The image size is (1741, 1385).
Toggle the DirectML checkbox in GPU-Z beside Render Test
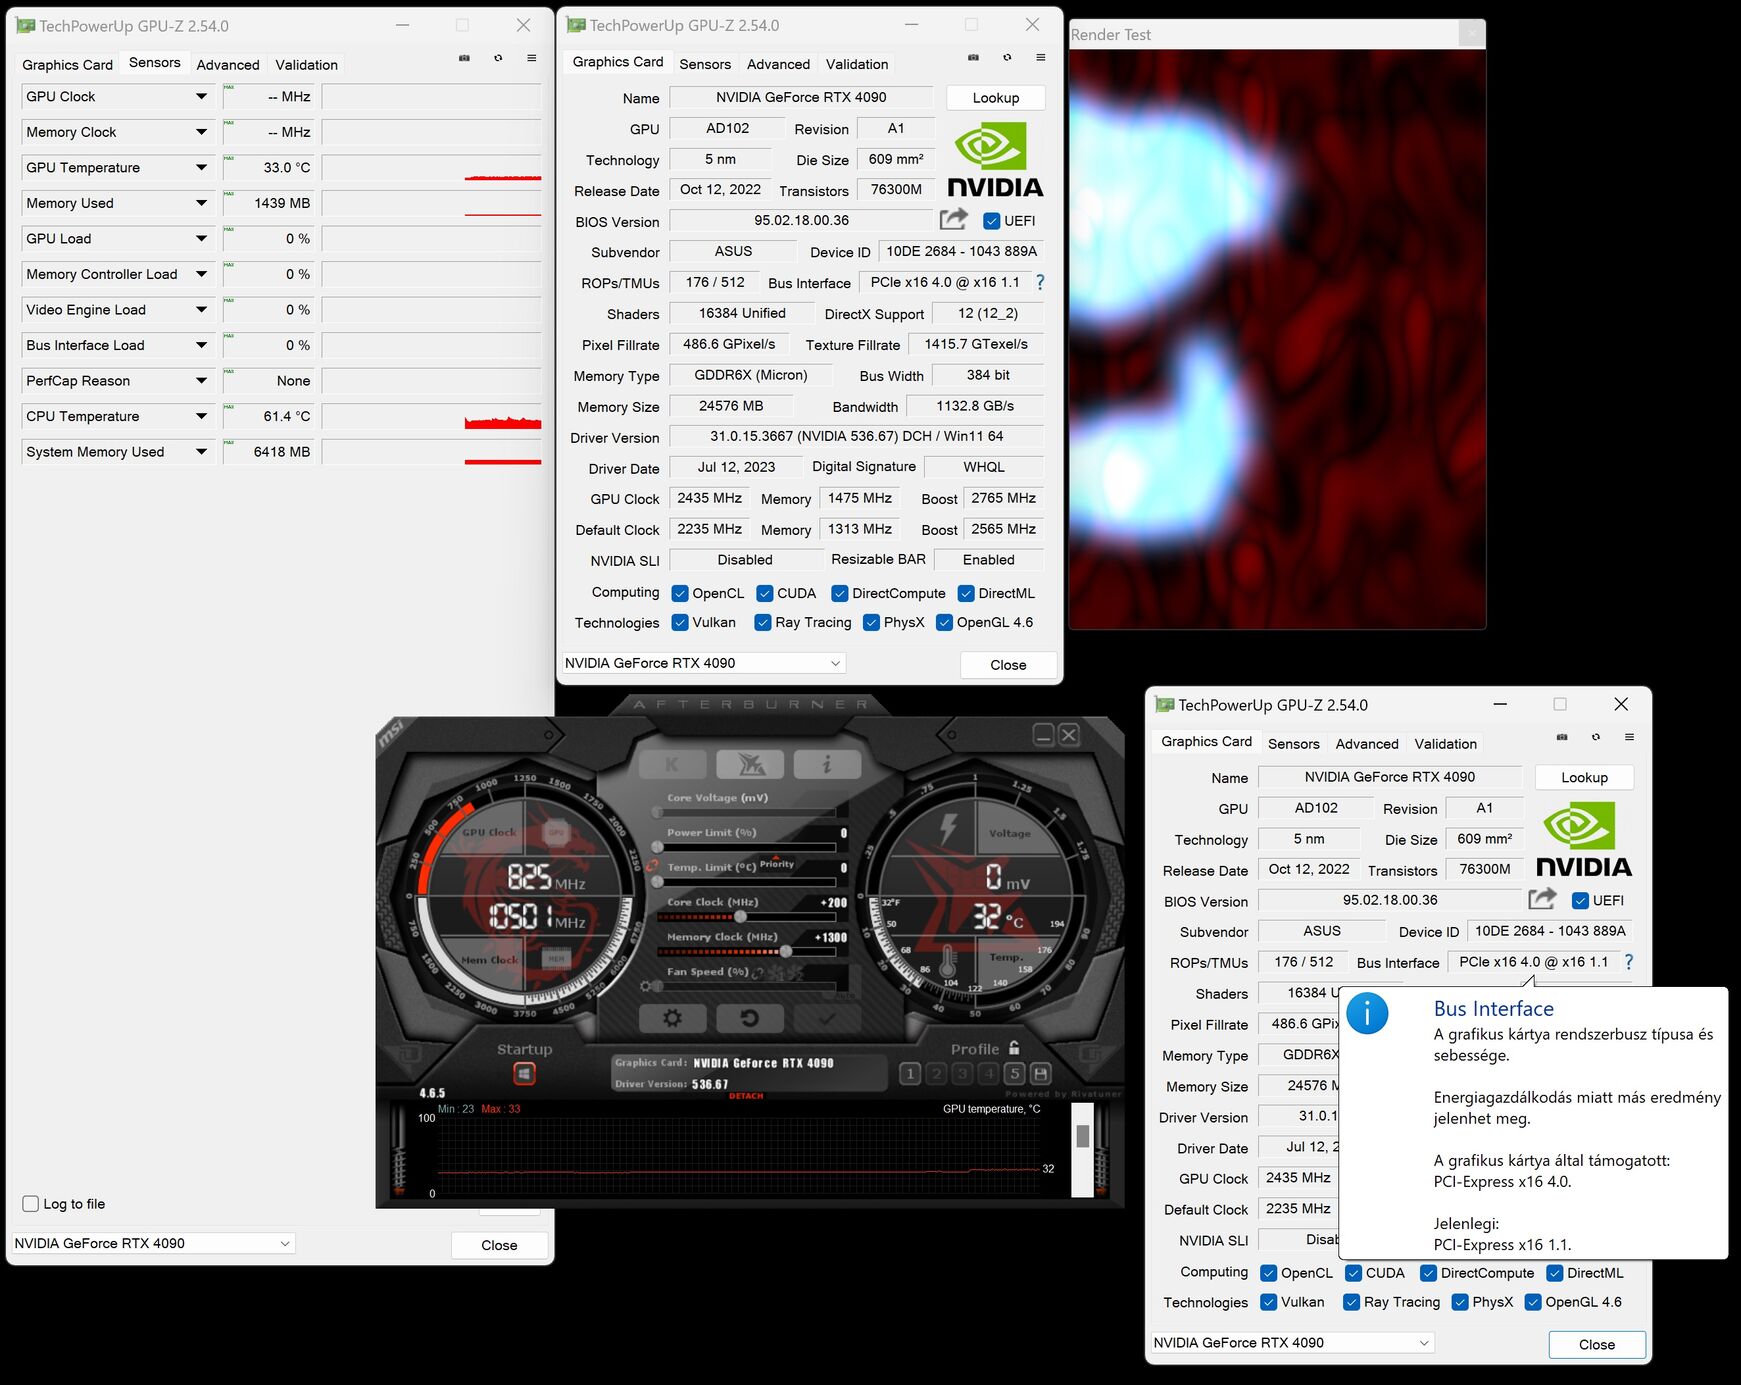(x=966, y=593)
